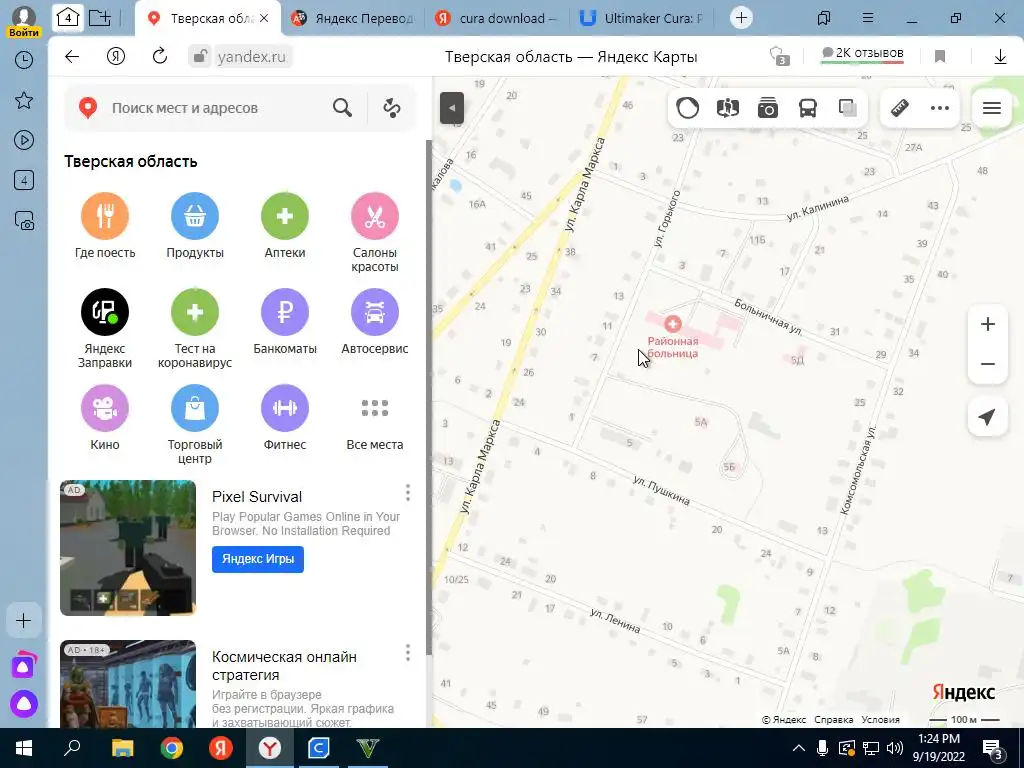Open the Аптеки category

(x=285, y=226)
